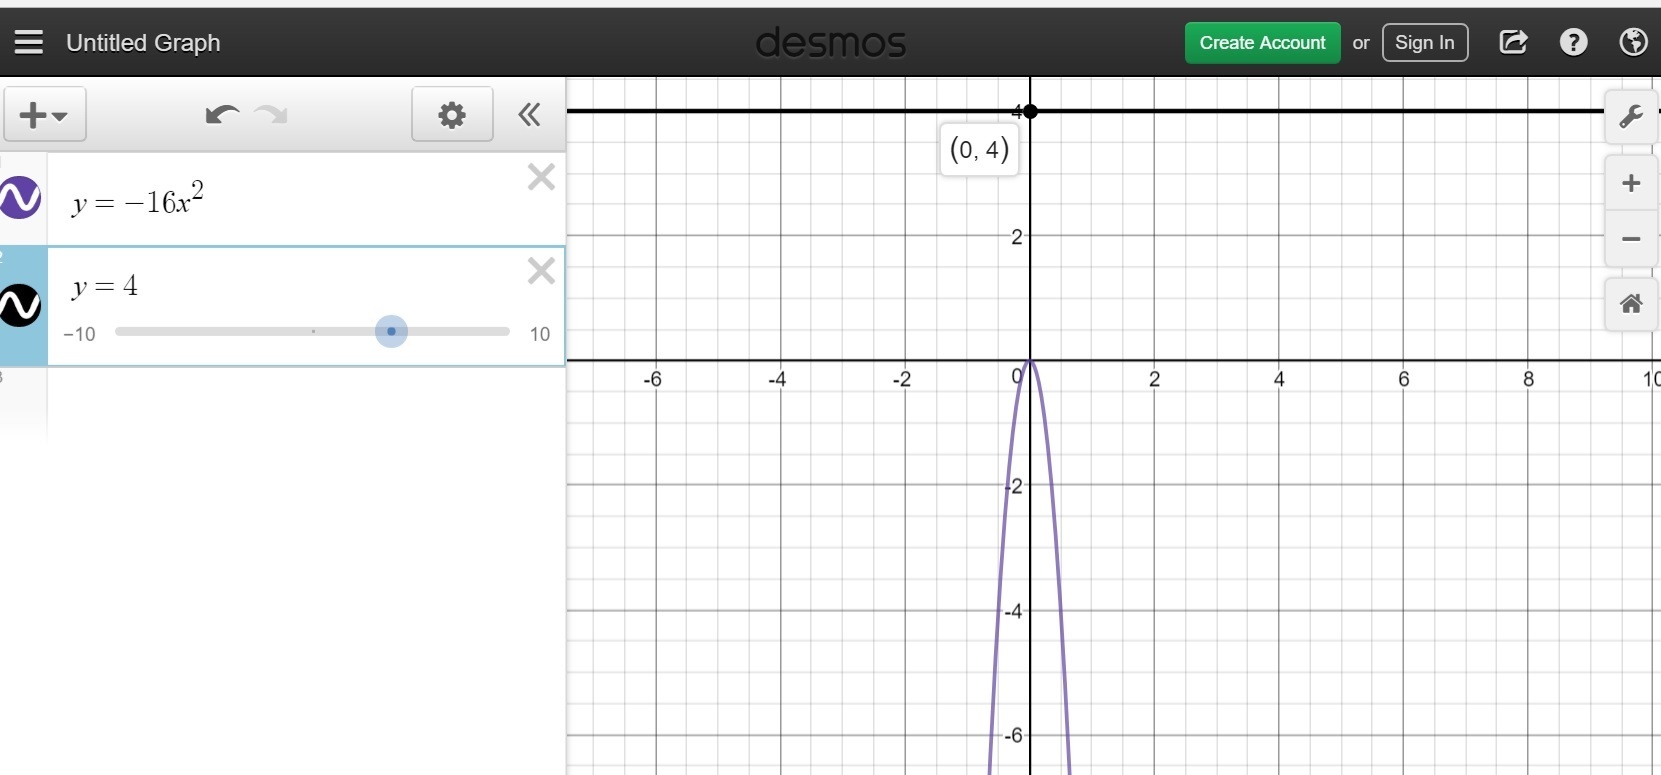Click the slider maximum value 10
The height and width of the screenshot is (775, 1661).
pos(540,334)
